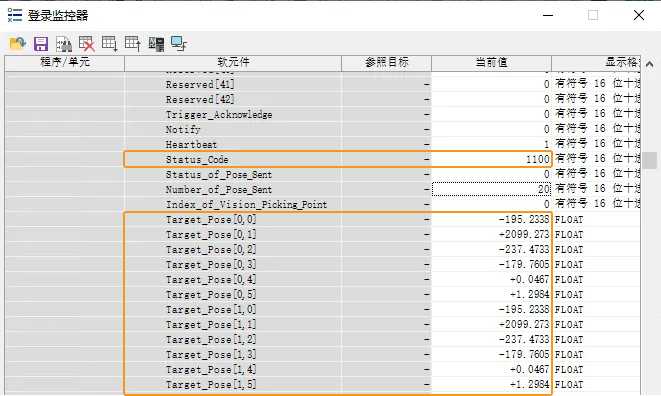Image resolution: width=661 pixels, height=396 pixels.
Task: Open file with the folder icon
Action: coord(17,44)
